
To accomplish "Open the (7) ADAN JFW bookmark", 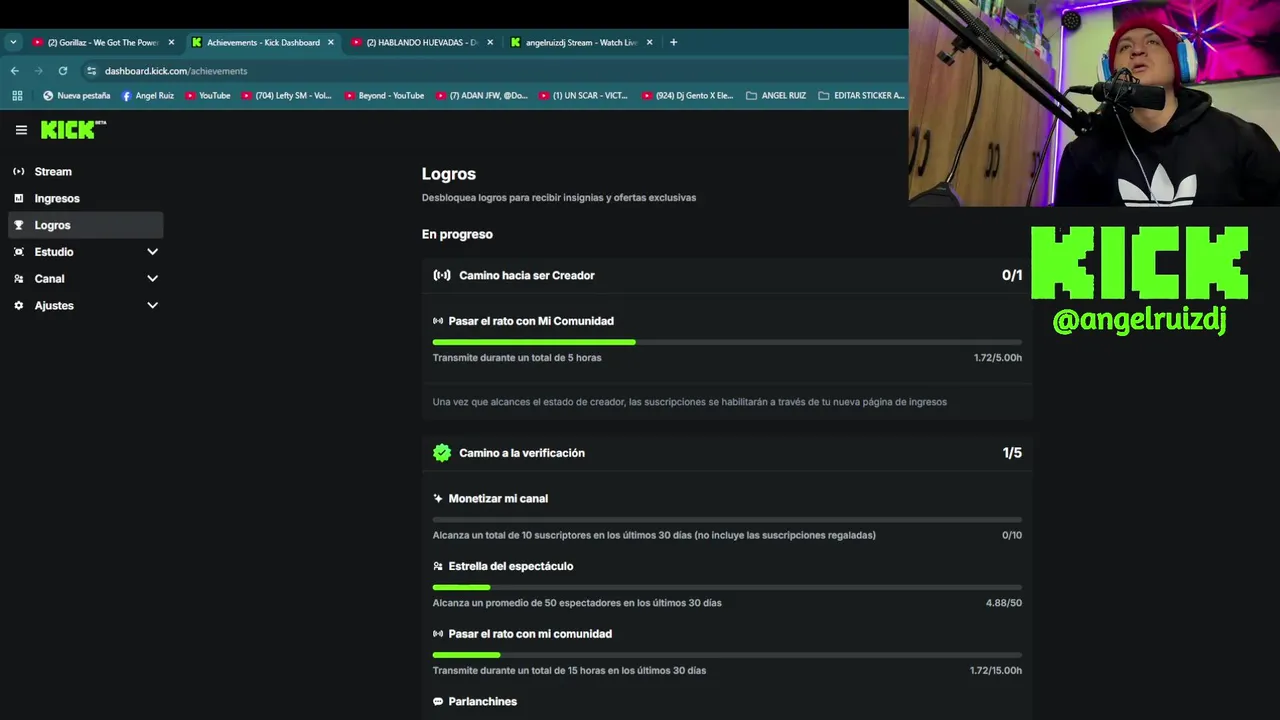I will 482,96.
